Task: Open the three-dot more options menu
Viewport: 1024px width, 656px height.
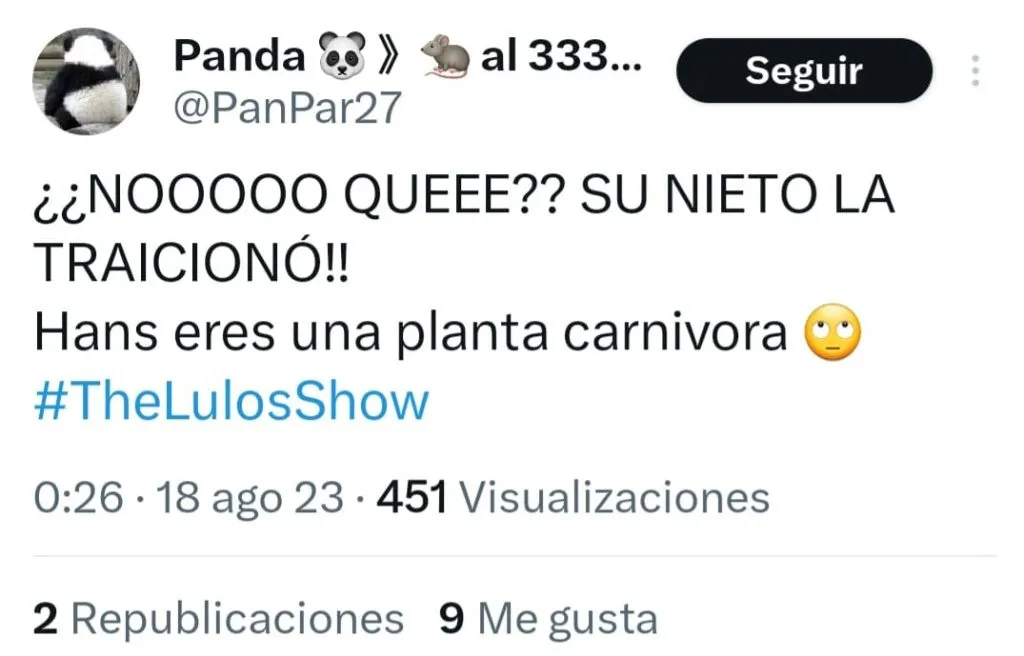Action: click(975, 71)
